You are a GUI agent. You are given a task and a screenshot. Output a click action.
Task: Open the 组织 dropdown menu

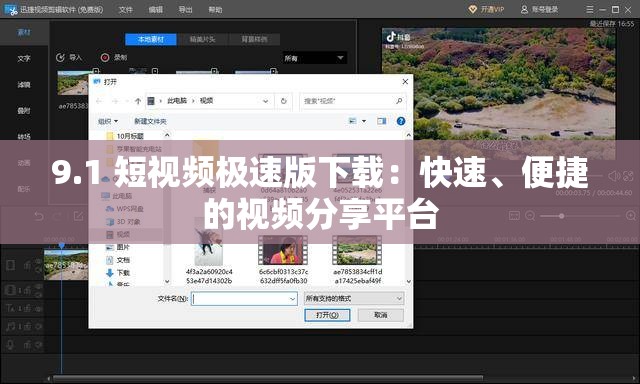(x=108, y=121)
